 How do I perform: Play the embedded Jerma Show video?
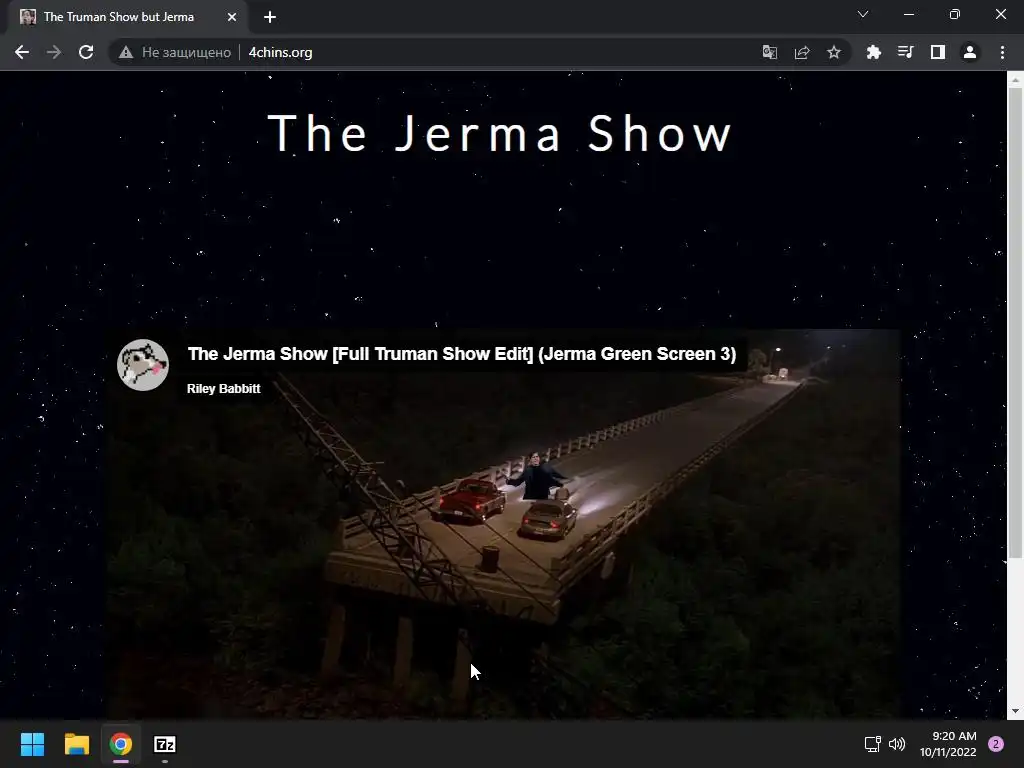(x=504, y=522)
